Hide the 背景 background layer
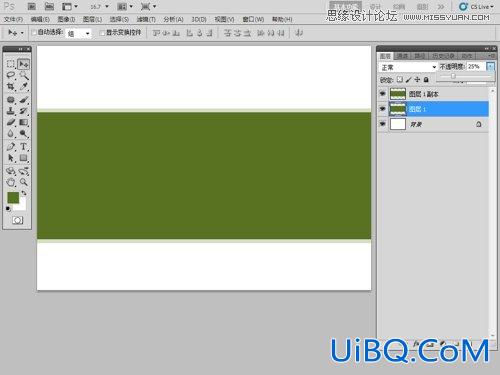This screenshot has width=500, height=375. click(x=383, y=124)
